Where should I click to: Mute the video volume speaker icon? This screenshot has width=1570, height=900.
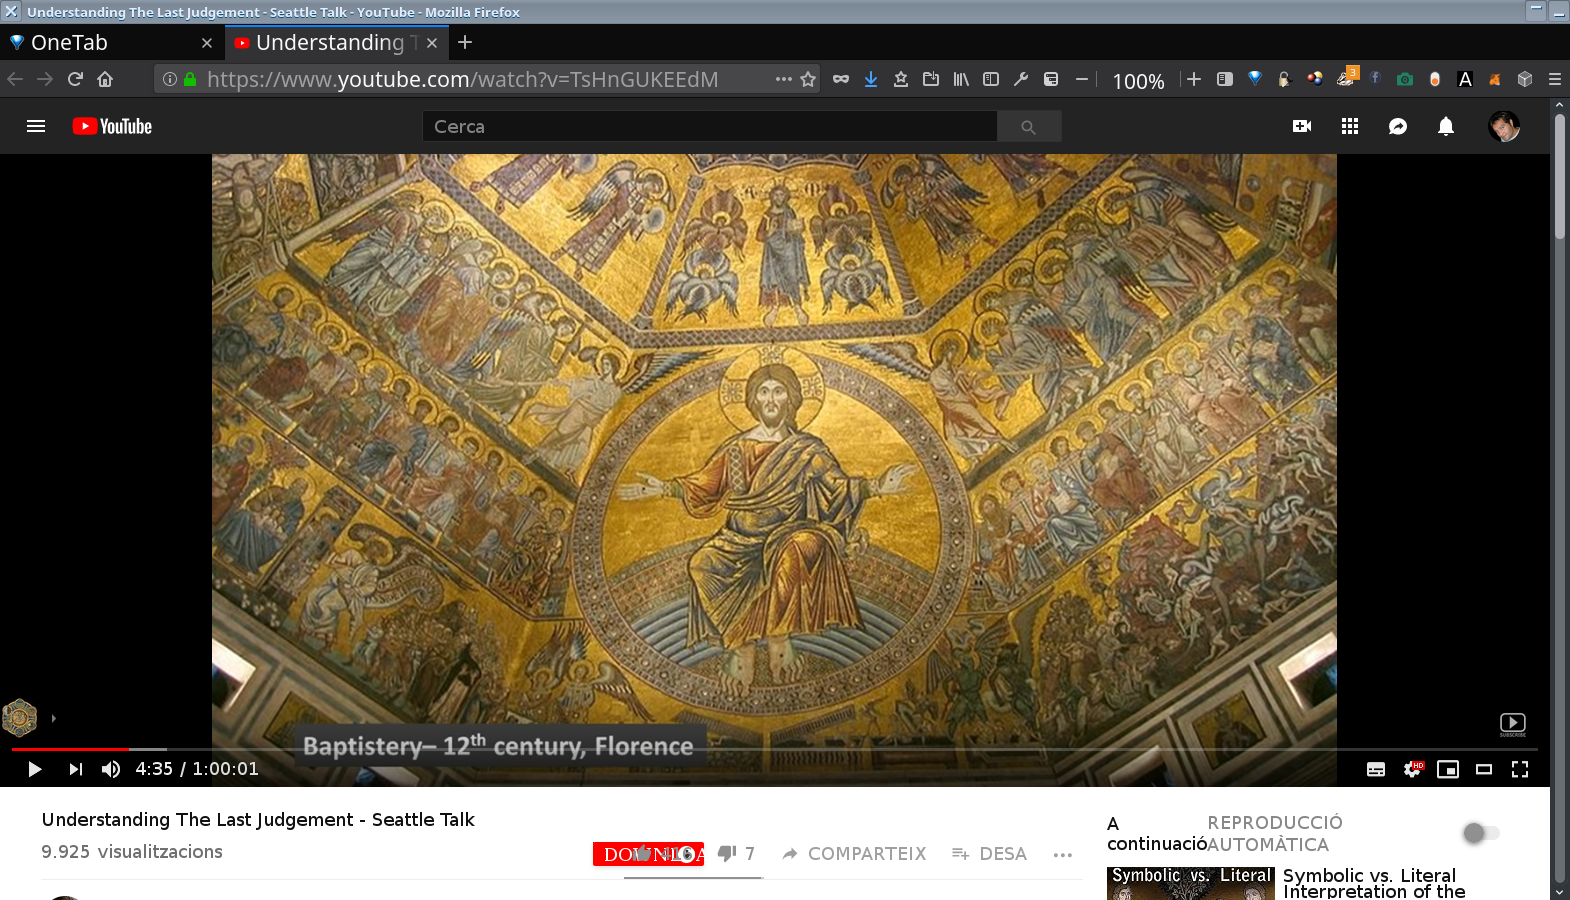111,769
